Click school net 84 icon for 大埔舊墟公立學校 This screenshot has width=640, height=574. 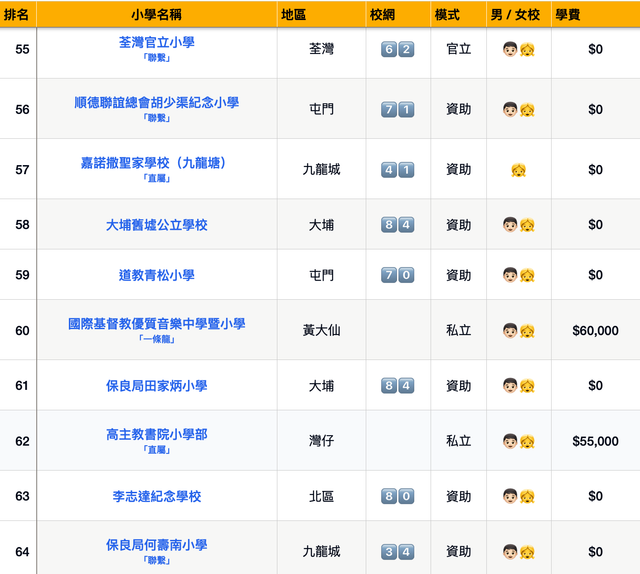pos(398,225)
